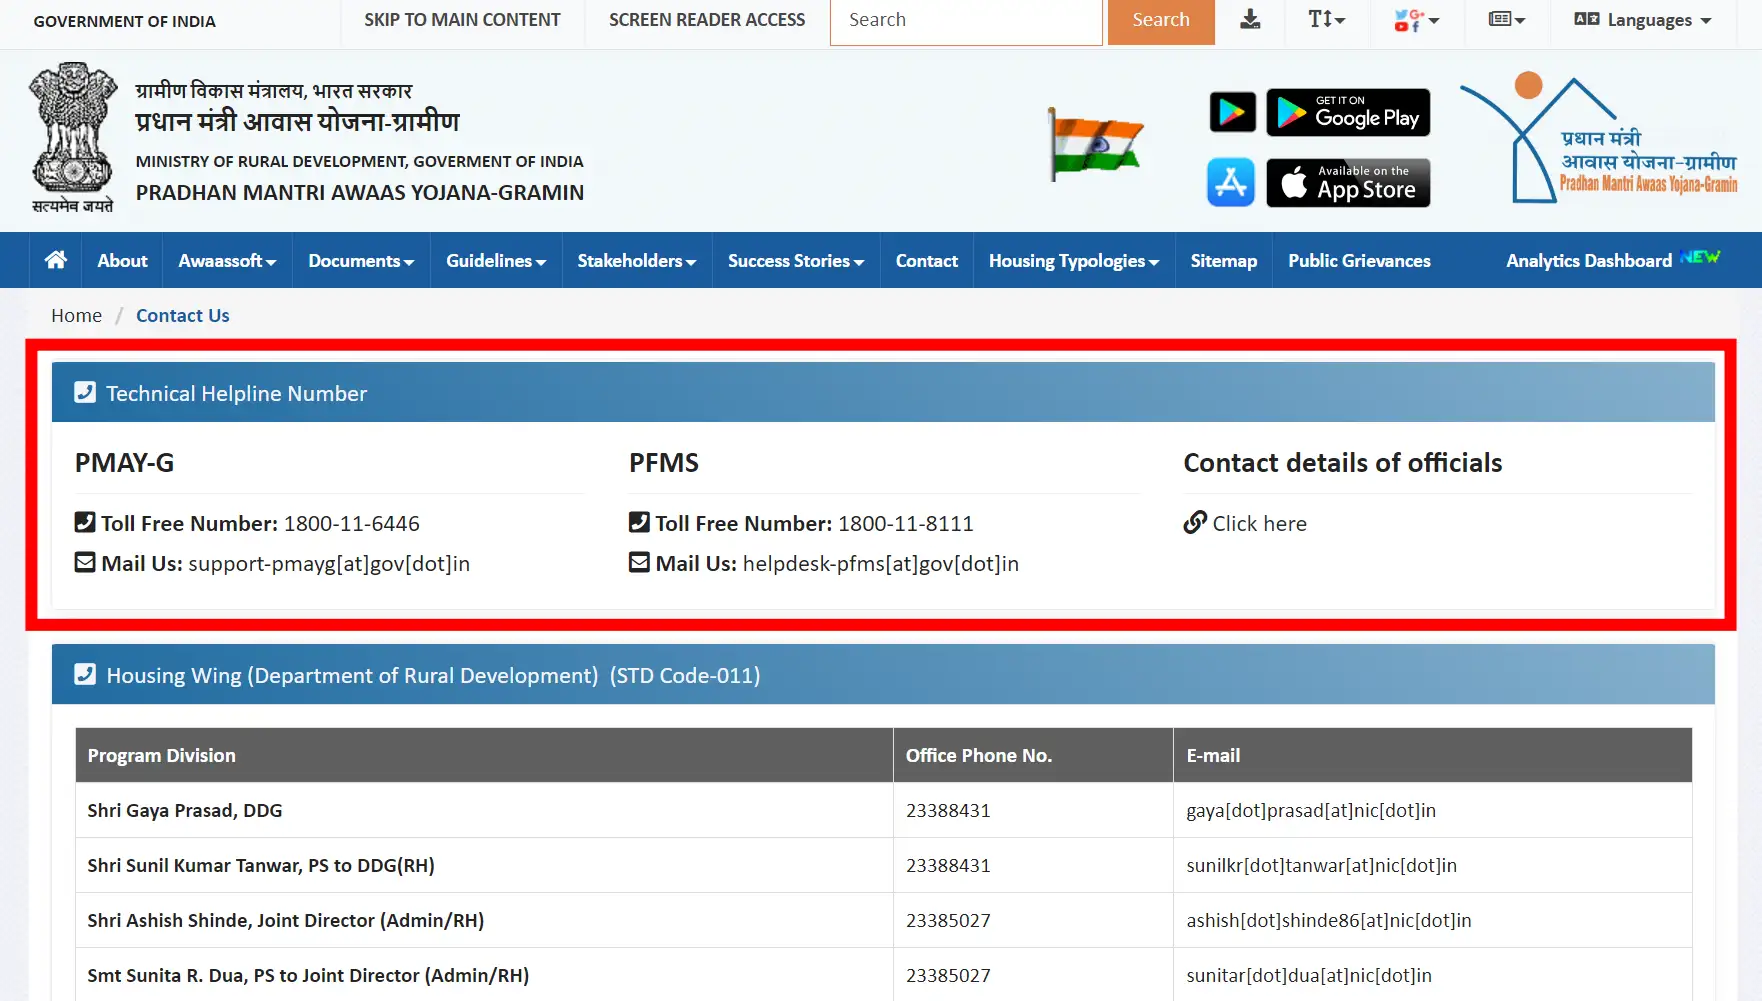The image size is (1762, 1001).
Task: Click the helpdesk-pfms[at]gov[dot]in email text
Action: (881, 563)
